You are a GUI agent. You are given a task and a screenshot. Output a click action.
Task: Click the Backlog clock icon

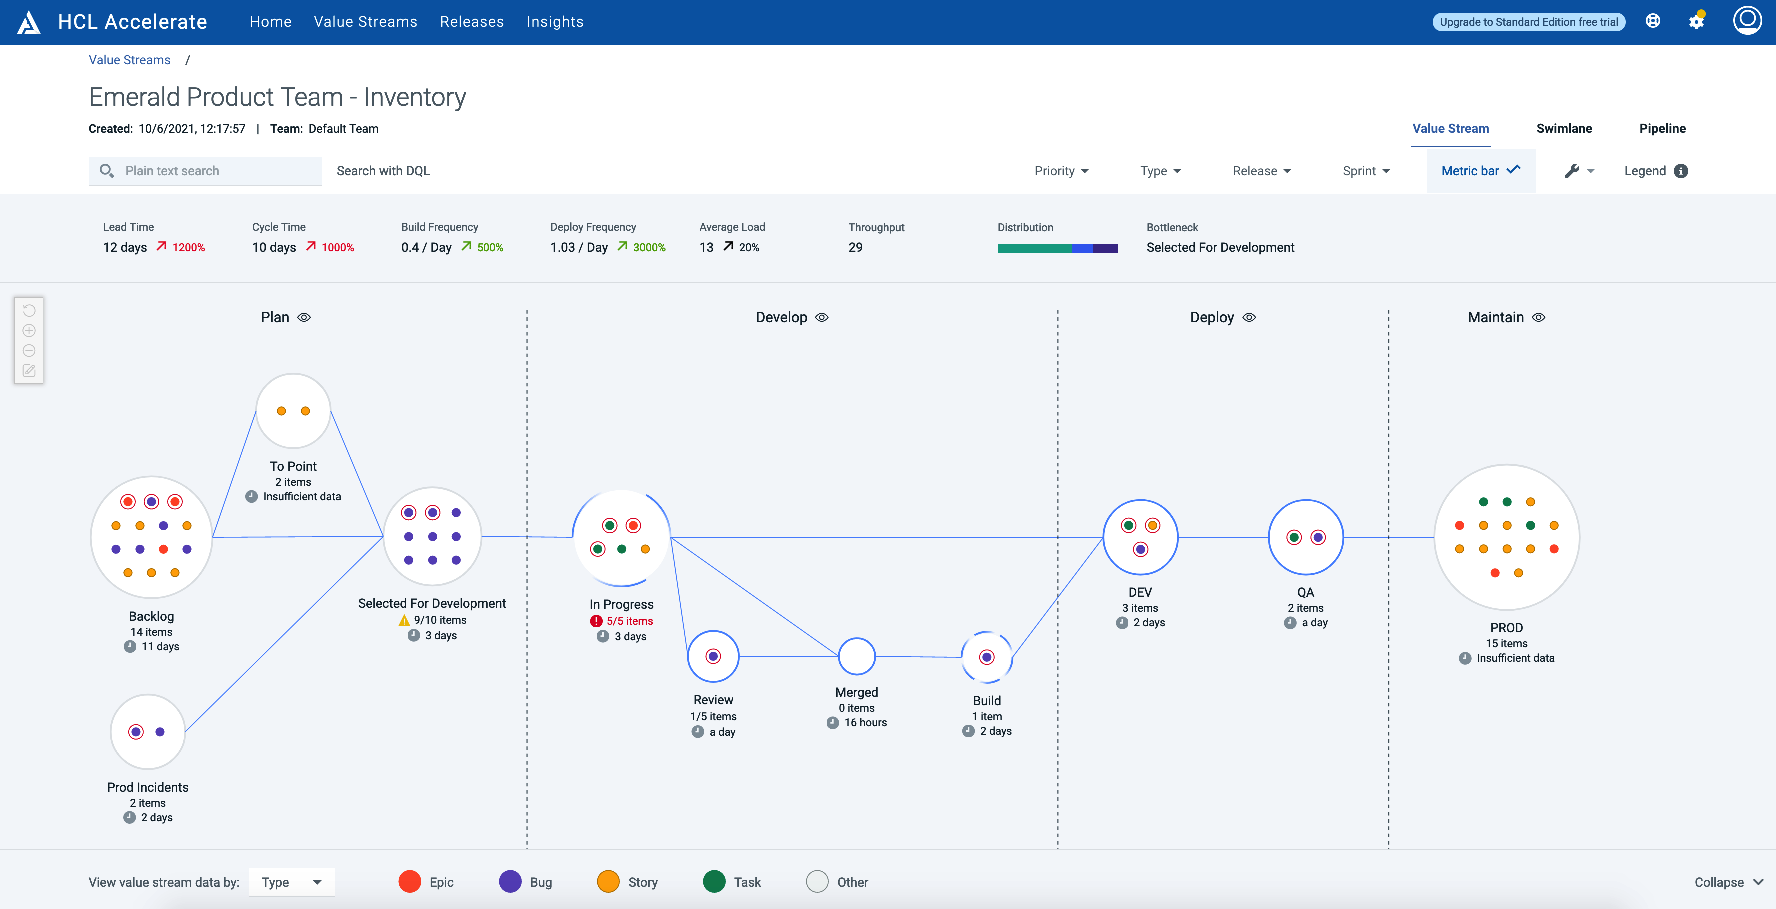click(x=130, y=646)
